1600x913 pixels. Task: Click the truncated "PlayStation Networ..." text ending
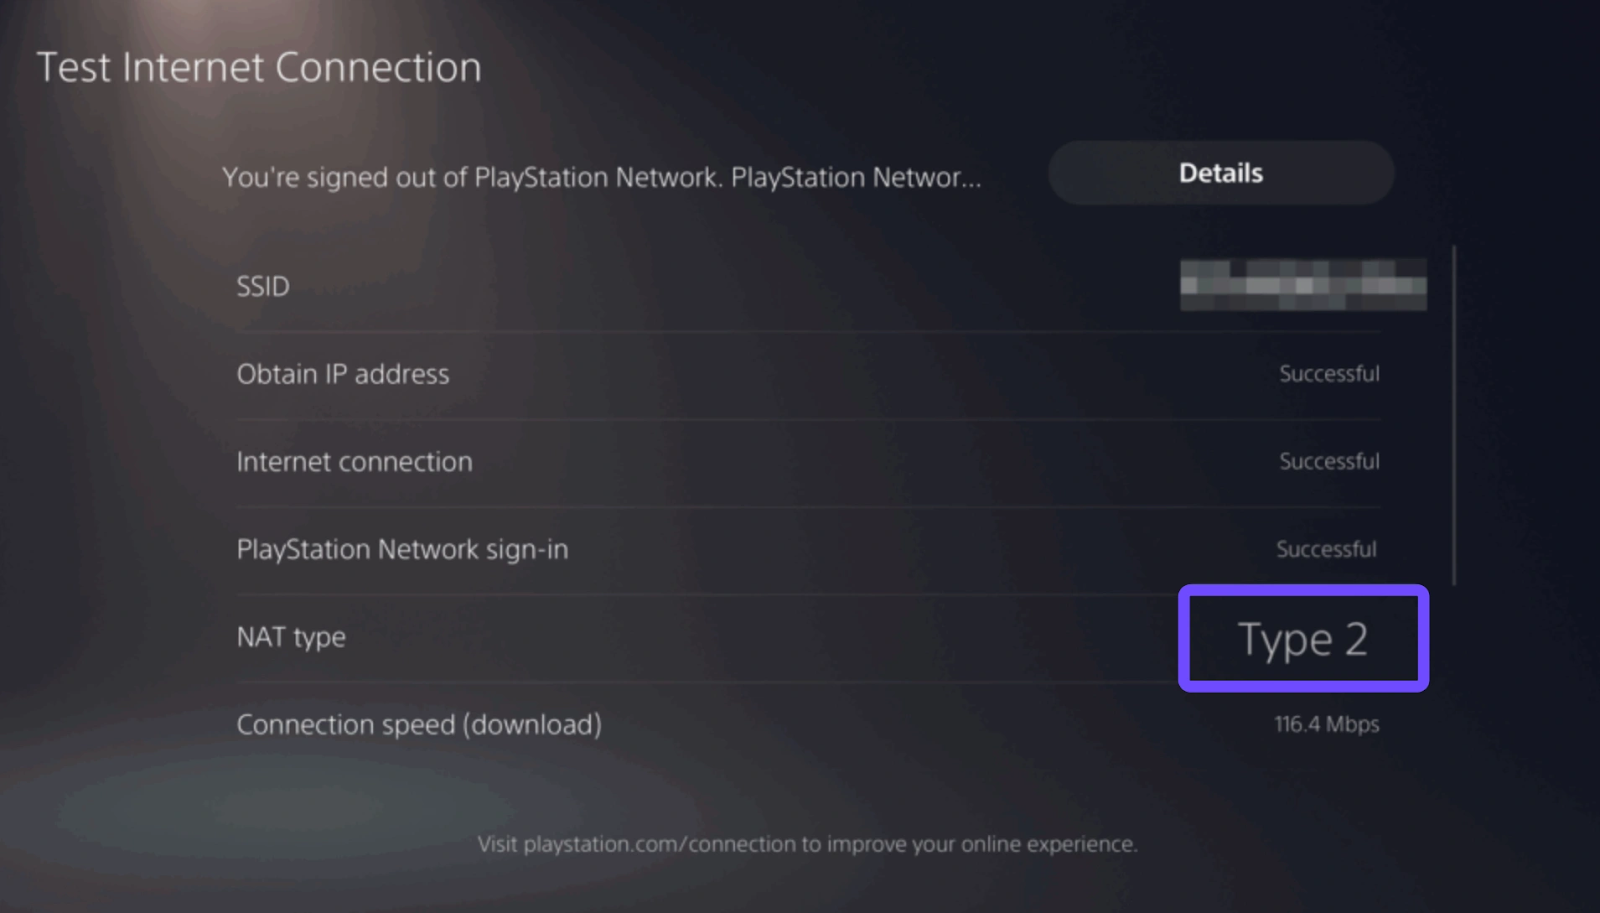tap(856, 177)
